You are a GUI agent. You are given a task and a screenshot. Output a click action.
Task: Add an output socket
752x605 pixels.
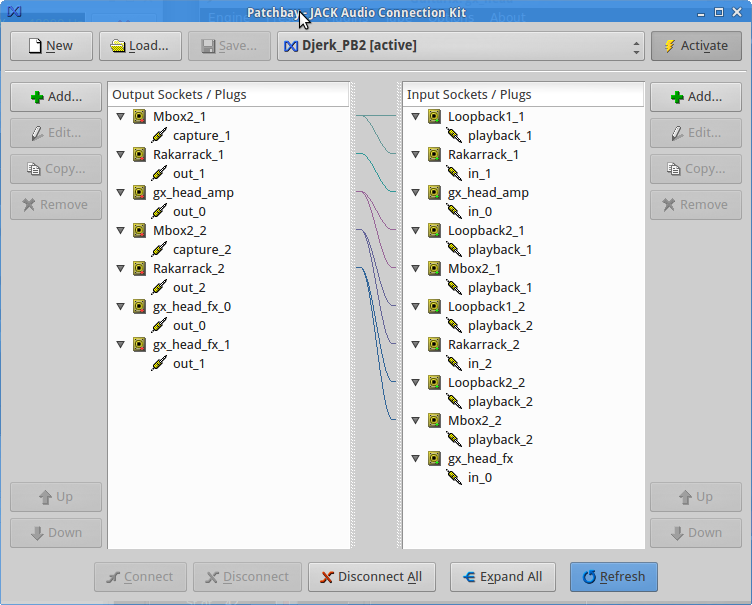[56, 97]
